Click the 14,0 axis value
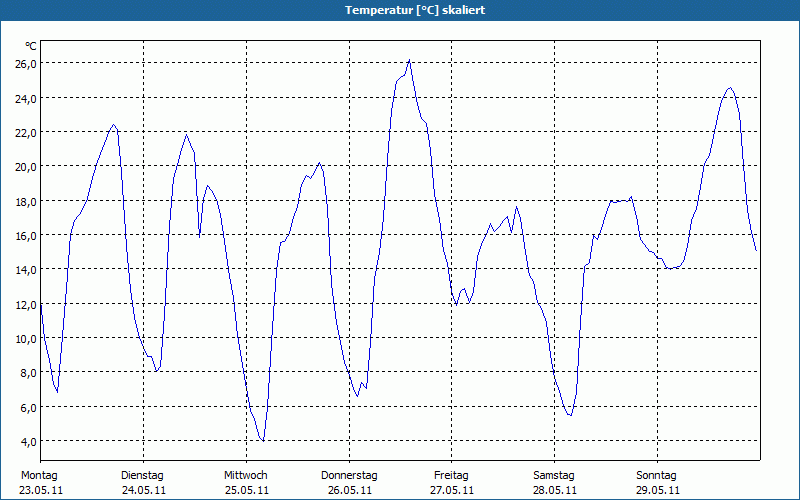Image resolution: width=800 pixels, height=500 pixels. coord(26,270)
